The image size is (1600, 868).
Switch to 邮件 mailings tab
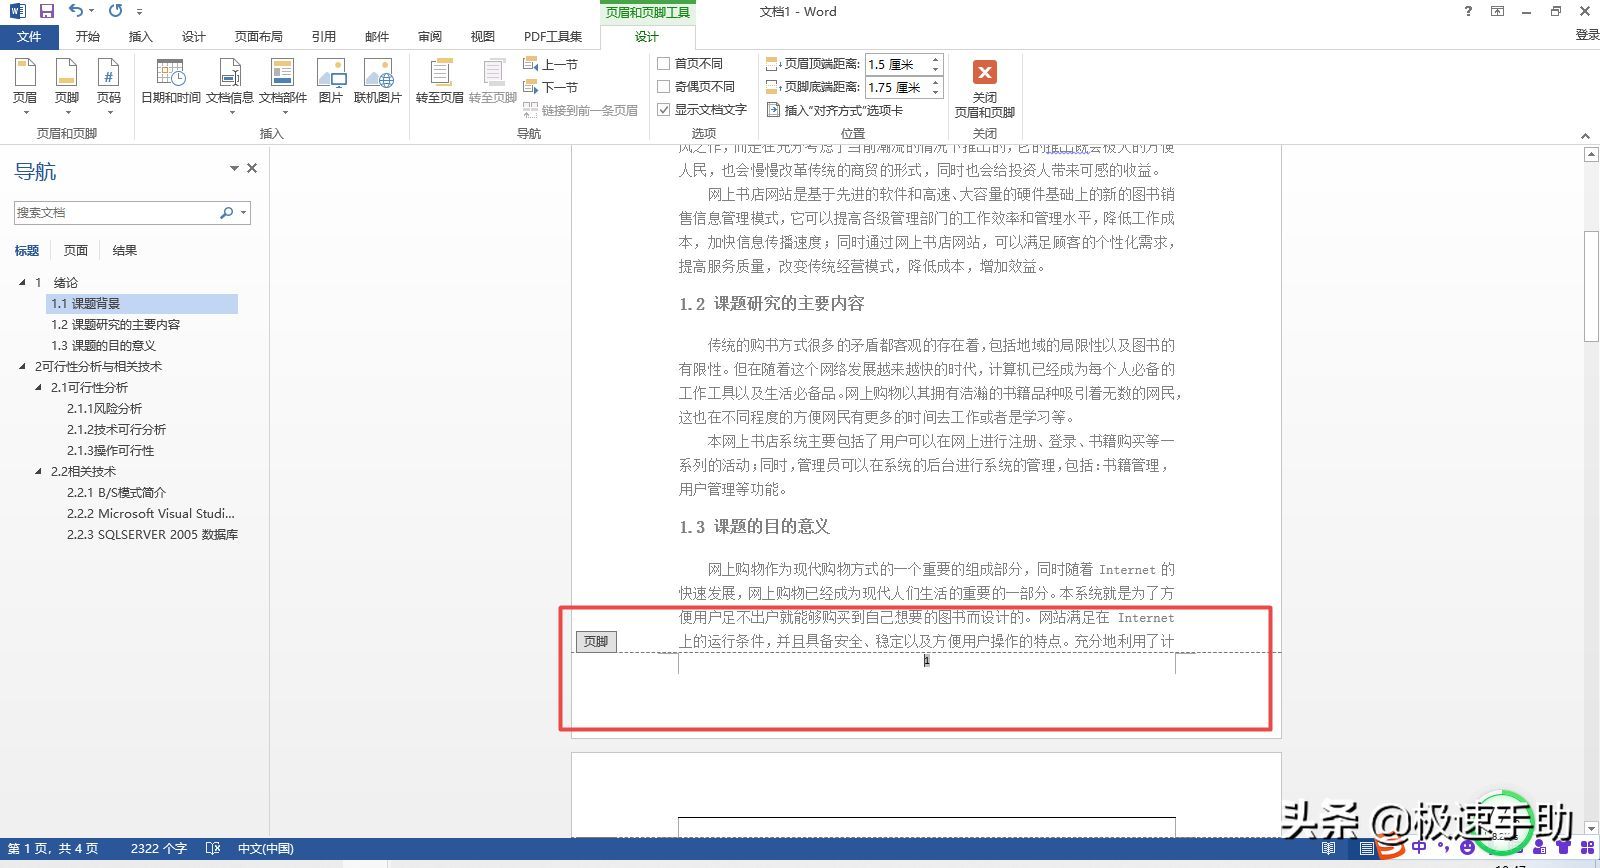point(377,36)
